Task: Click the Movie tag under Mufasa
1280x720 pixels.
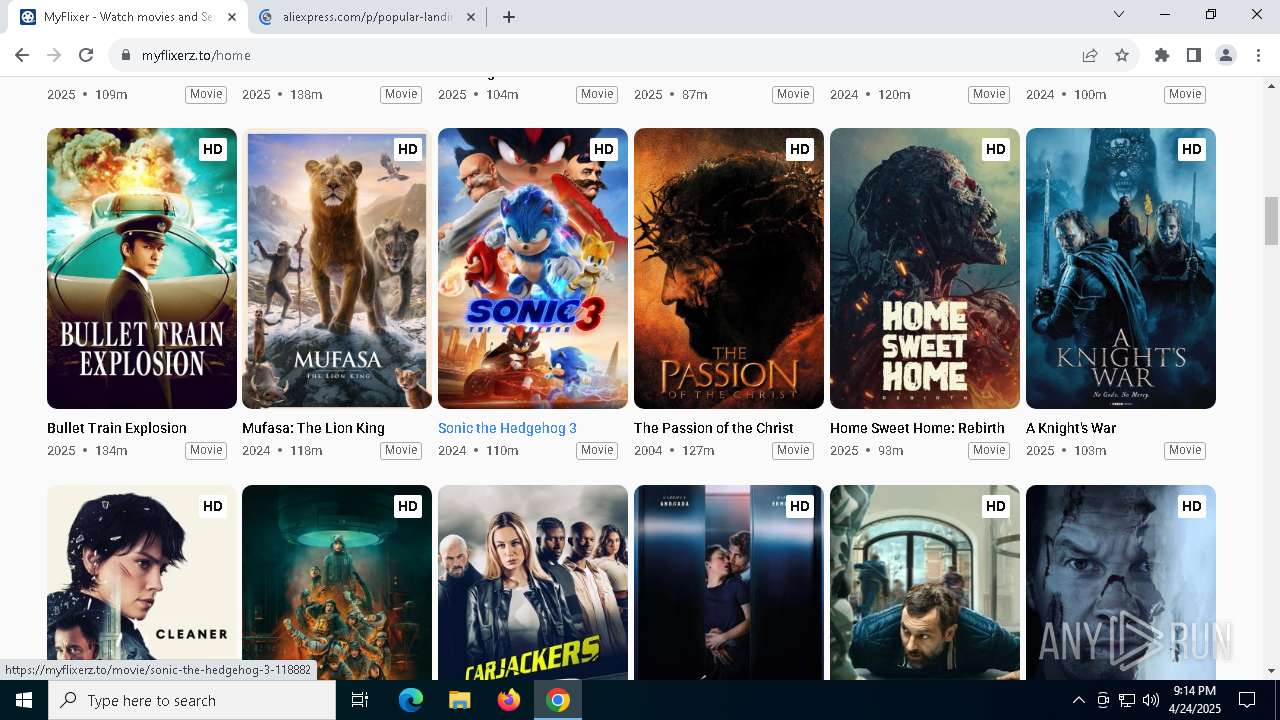Action: (x=401, y=451)
